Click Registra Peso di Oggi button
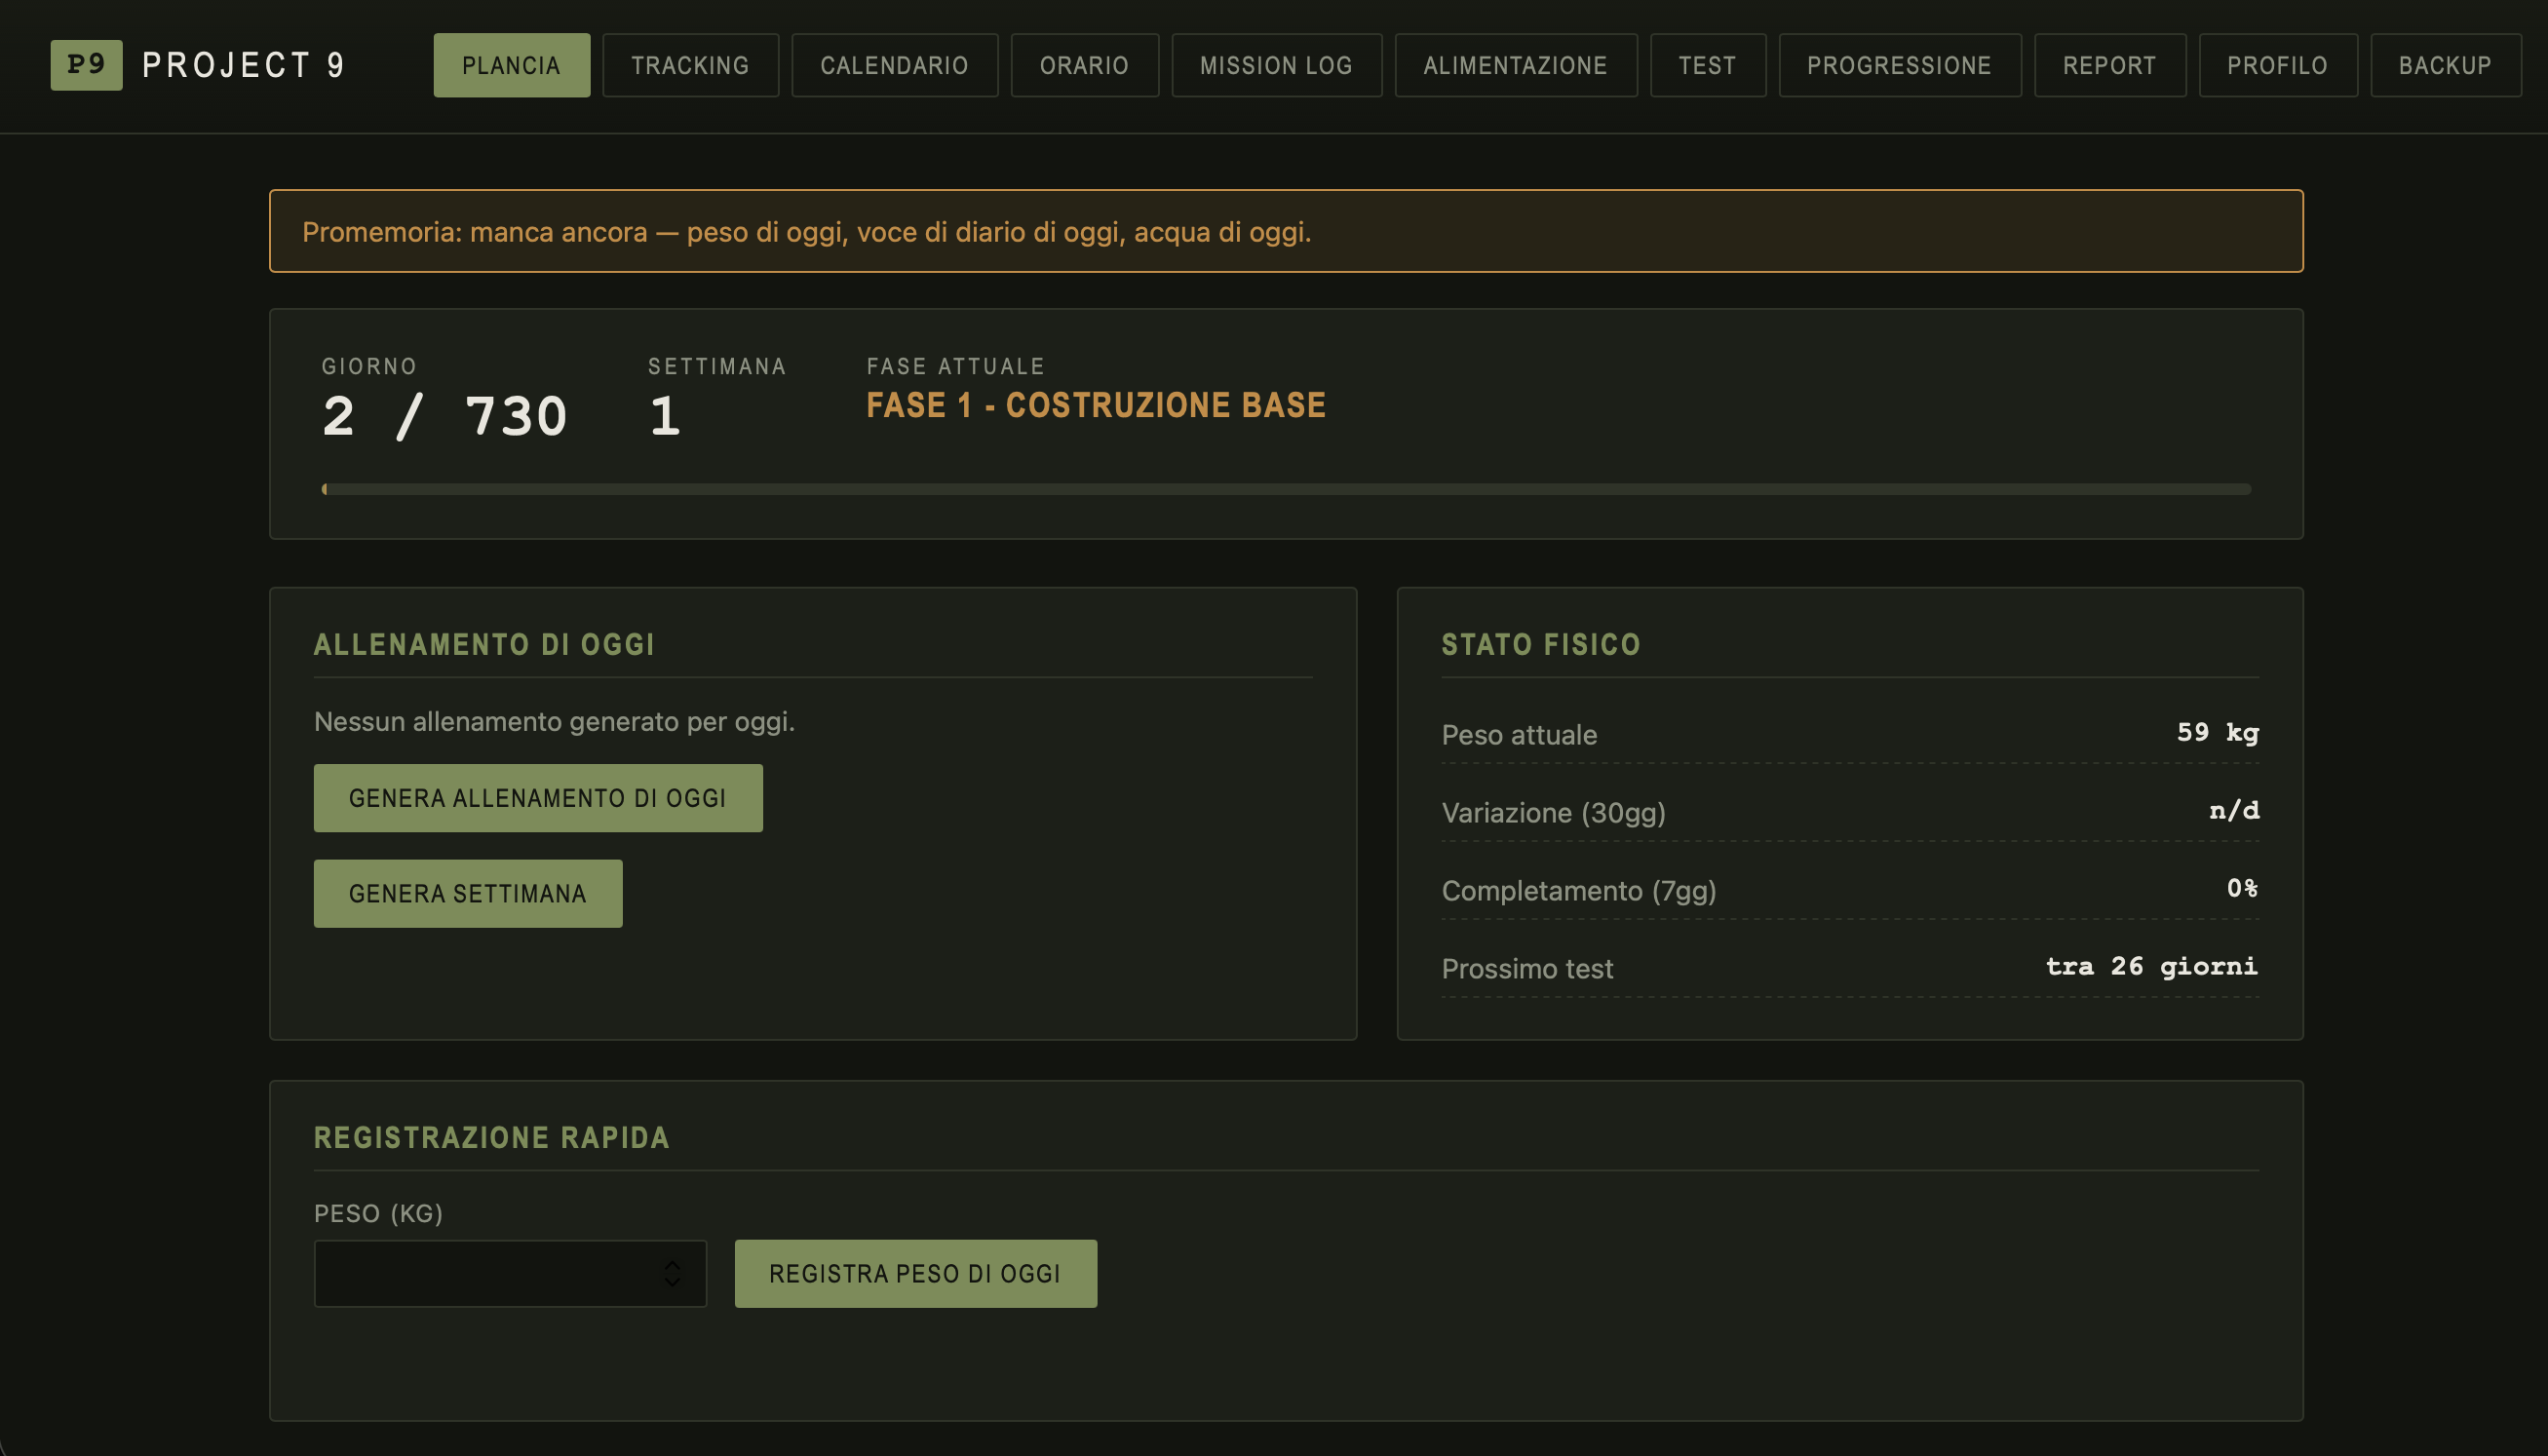This screenshot has height=1456, width=2548. point(915,1273)
